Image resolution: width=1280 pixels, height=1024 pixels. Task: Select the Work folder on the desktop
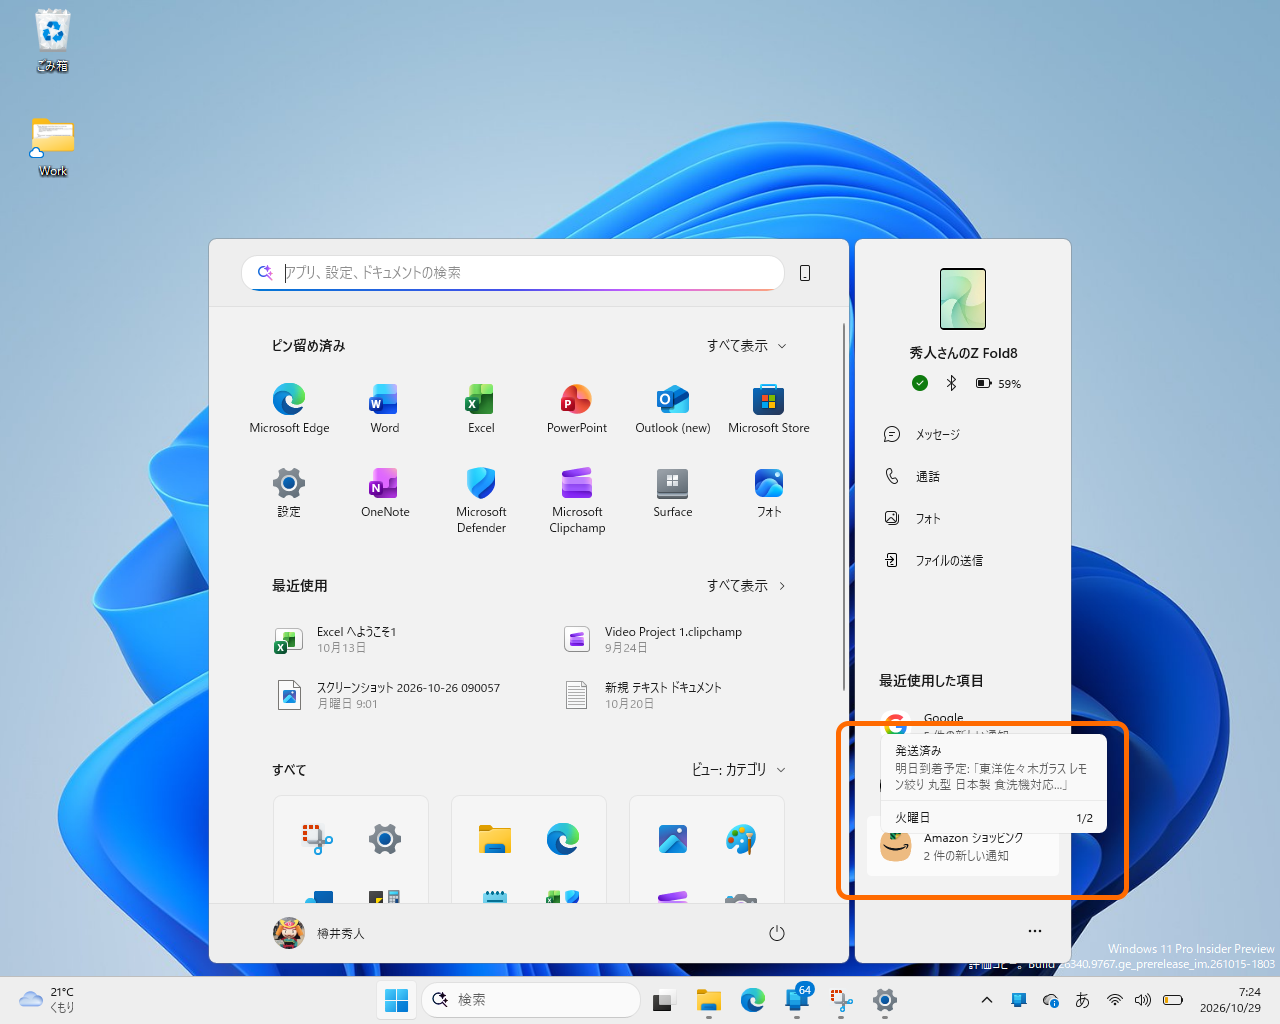(53, 147)
